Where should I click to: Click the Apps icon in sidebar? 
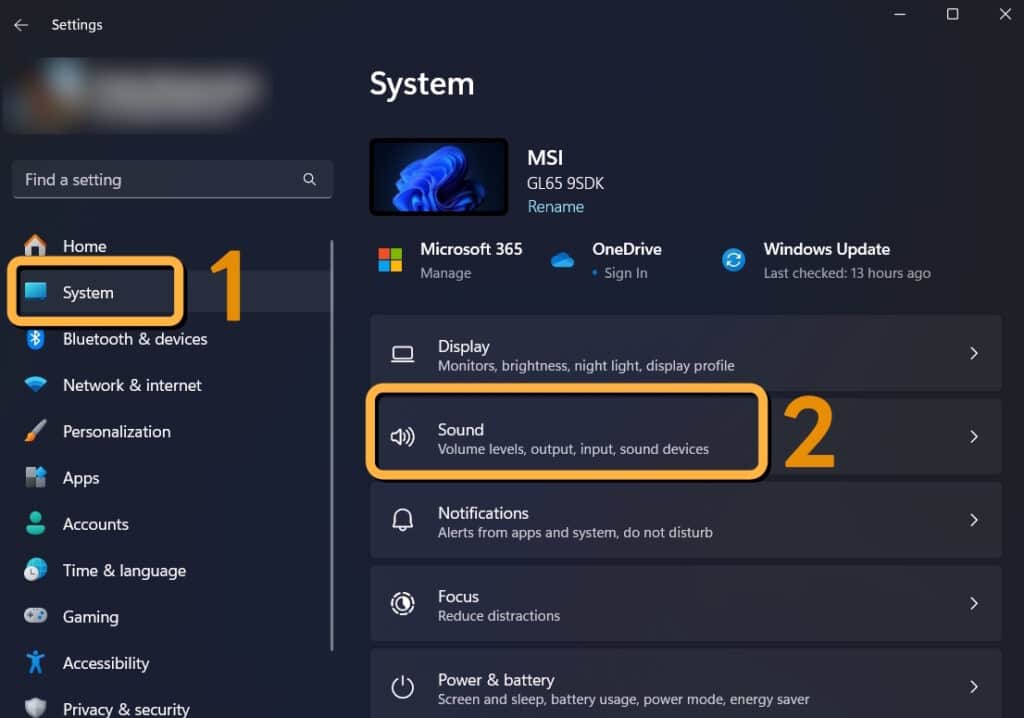35,477
